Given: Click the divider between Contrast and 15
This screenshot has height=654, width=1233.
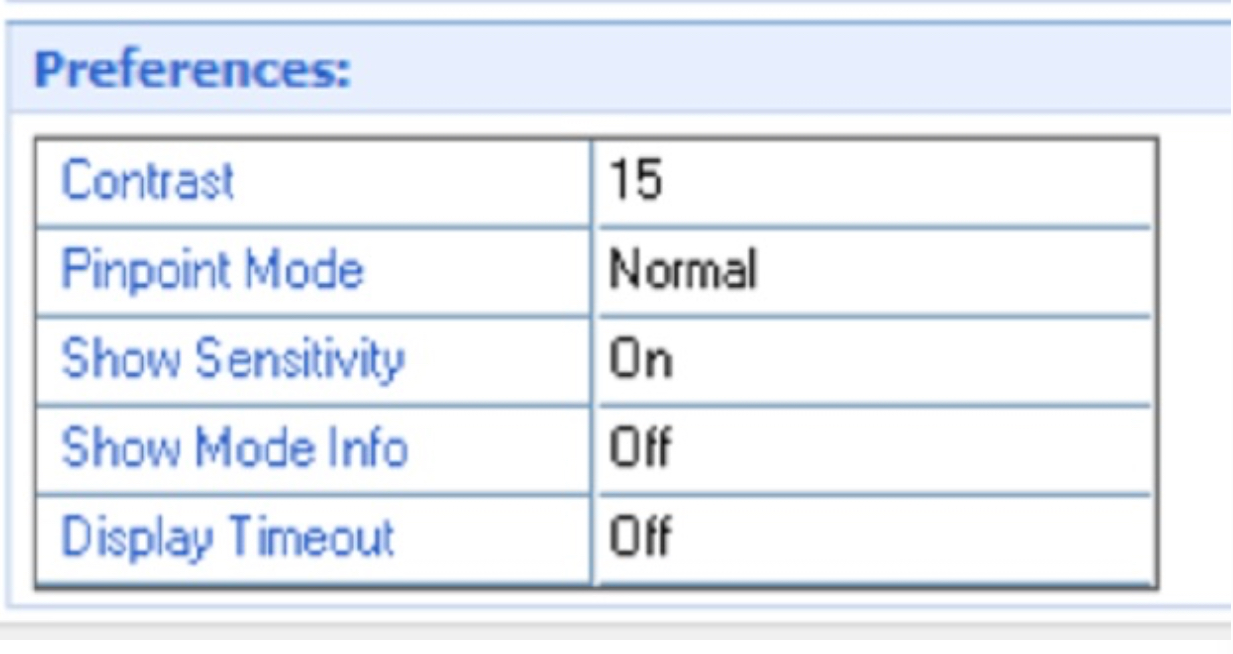Looking at the screenshot, I should (594, 183).
